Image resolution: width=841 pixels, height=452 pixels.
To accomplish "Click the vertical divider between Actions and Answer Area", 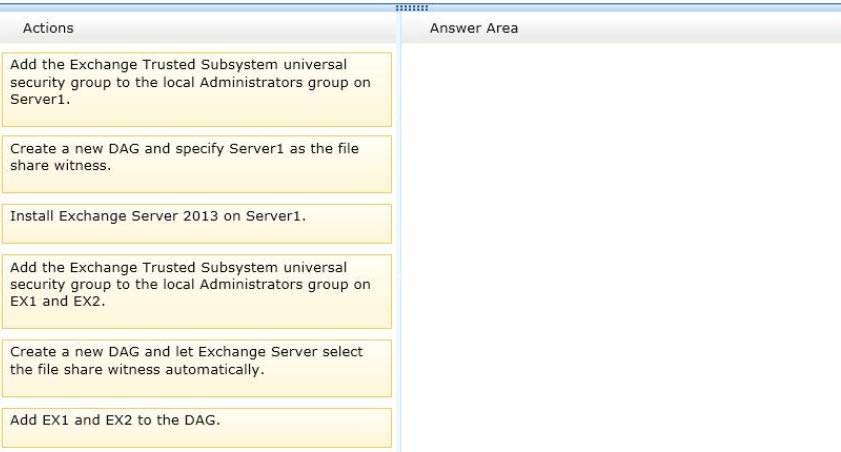I will tap(398, 233).
